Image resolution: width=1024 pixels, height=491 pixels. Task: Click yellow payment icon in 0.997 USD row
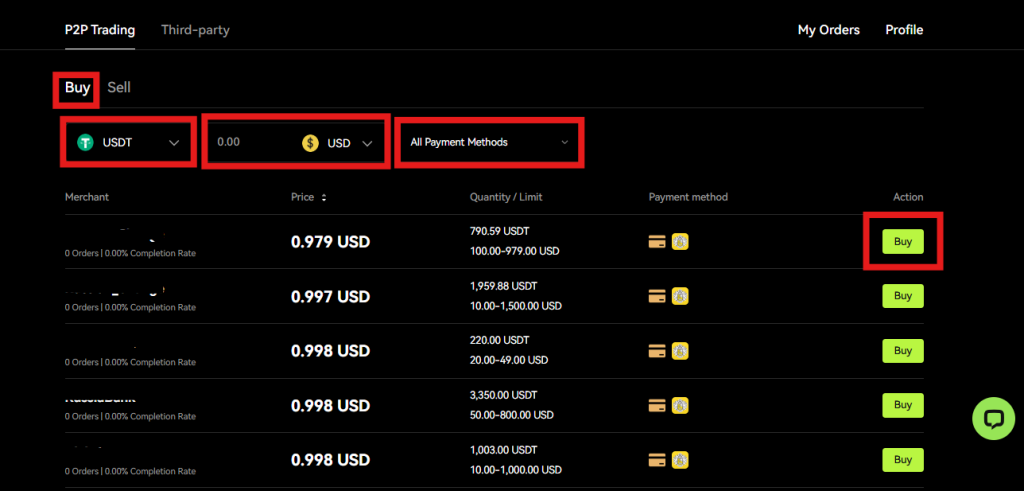click(x=680, y=296)
